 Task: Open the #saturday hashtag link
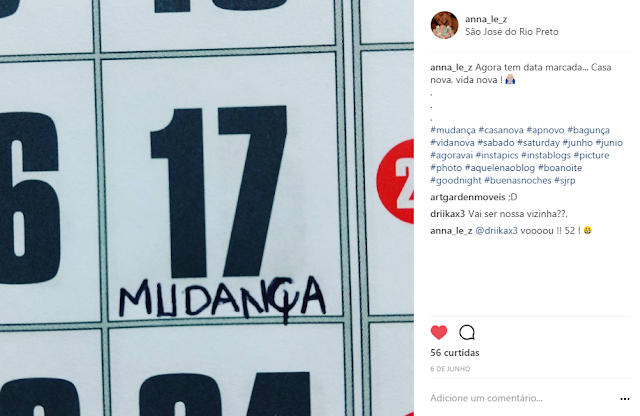click(538, 143)
